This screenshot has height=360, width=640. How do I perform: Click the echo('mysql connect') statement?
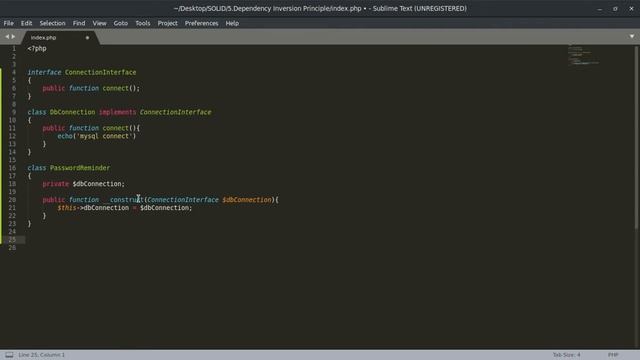click(x=96, y=136)
